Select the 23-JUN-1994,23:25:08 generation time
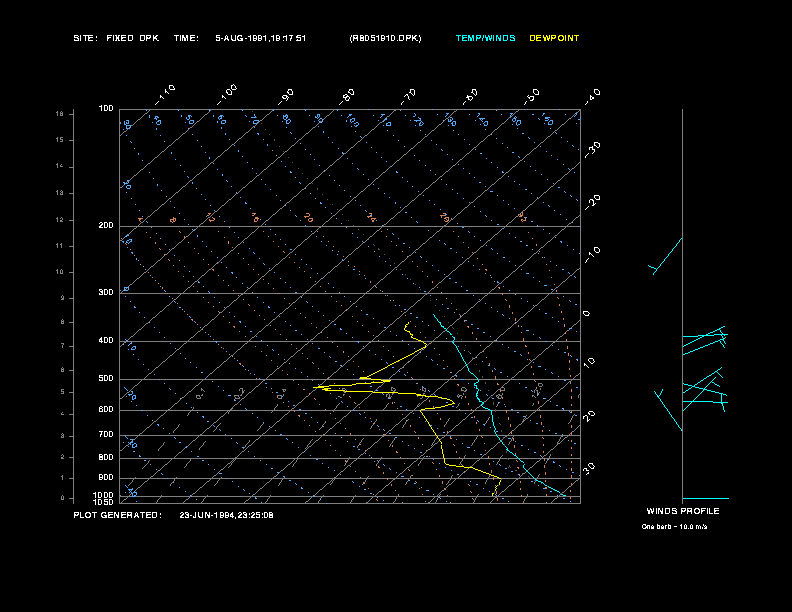 [226, 515]
